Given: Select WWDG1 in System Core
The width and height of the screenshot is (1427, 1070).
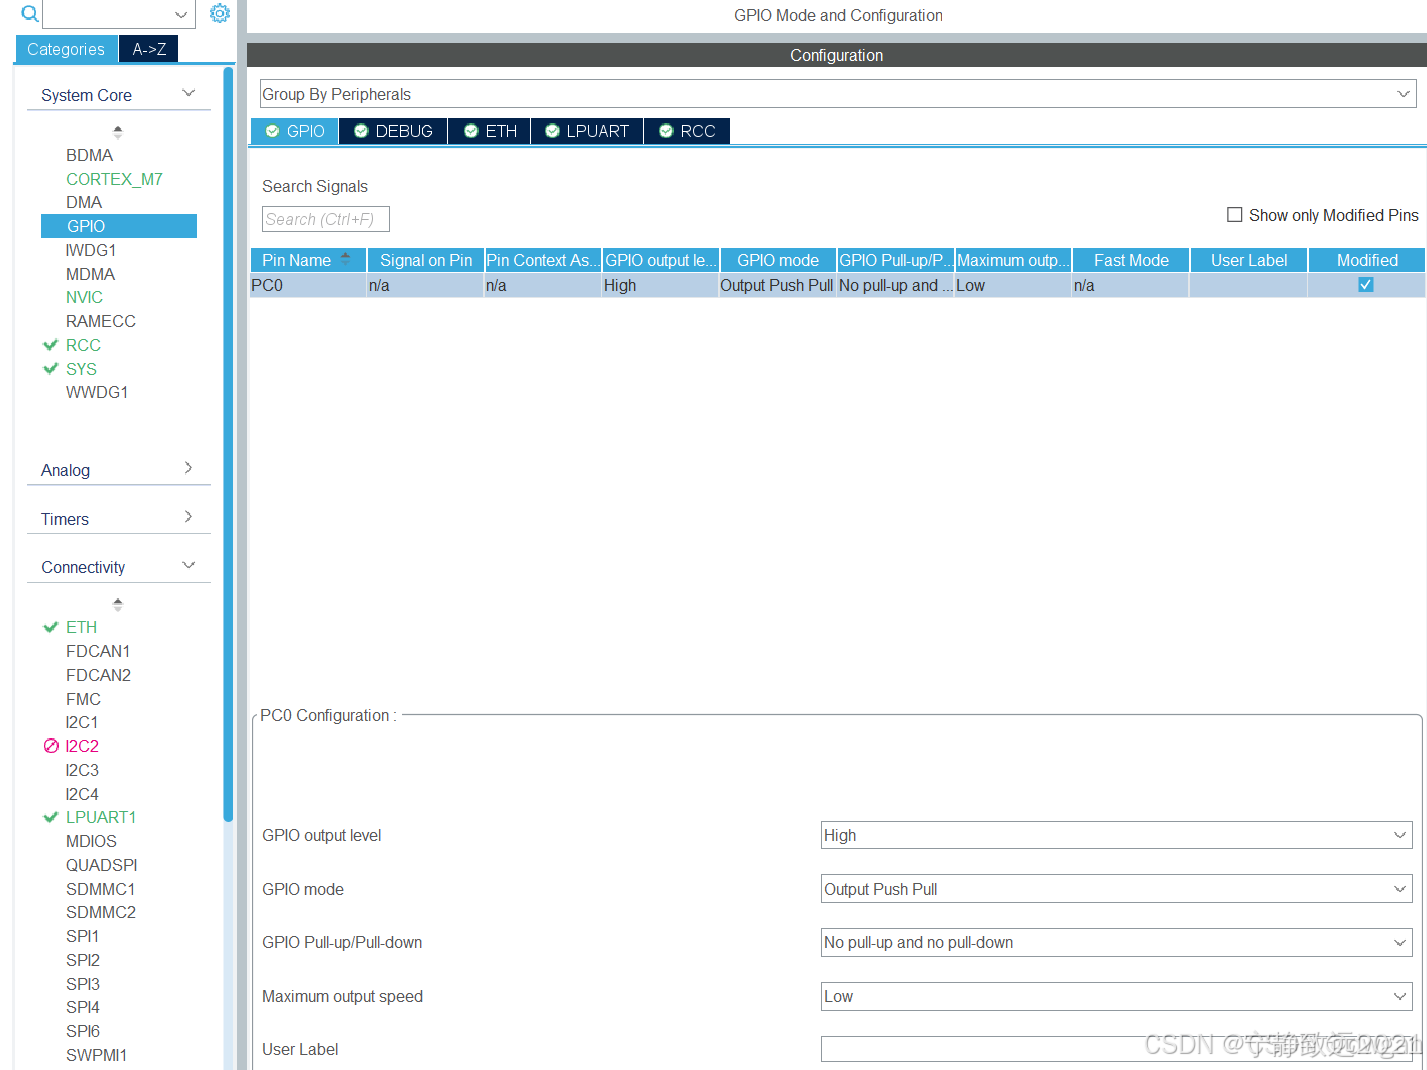Looking at the screenshot, I should [x=97, y=392].
